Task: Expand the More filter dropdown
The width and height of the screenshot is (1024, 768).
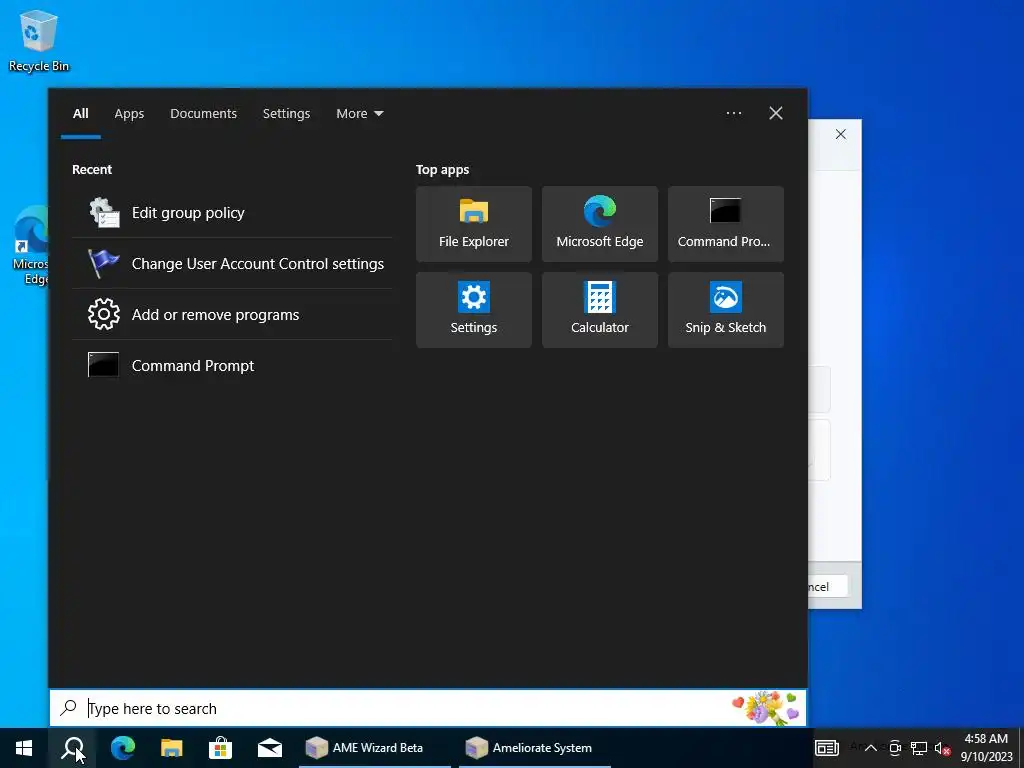Action: [359, 114]
